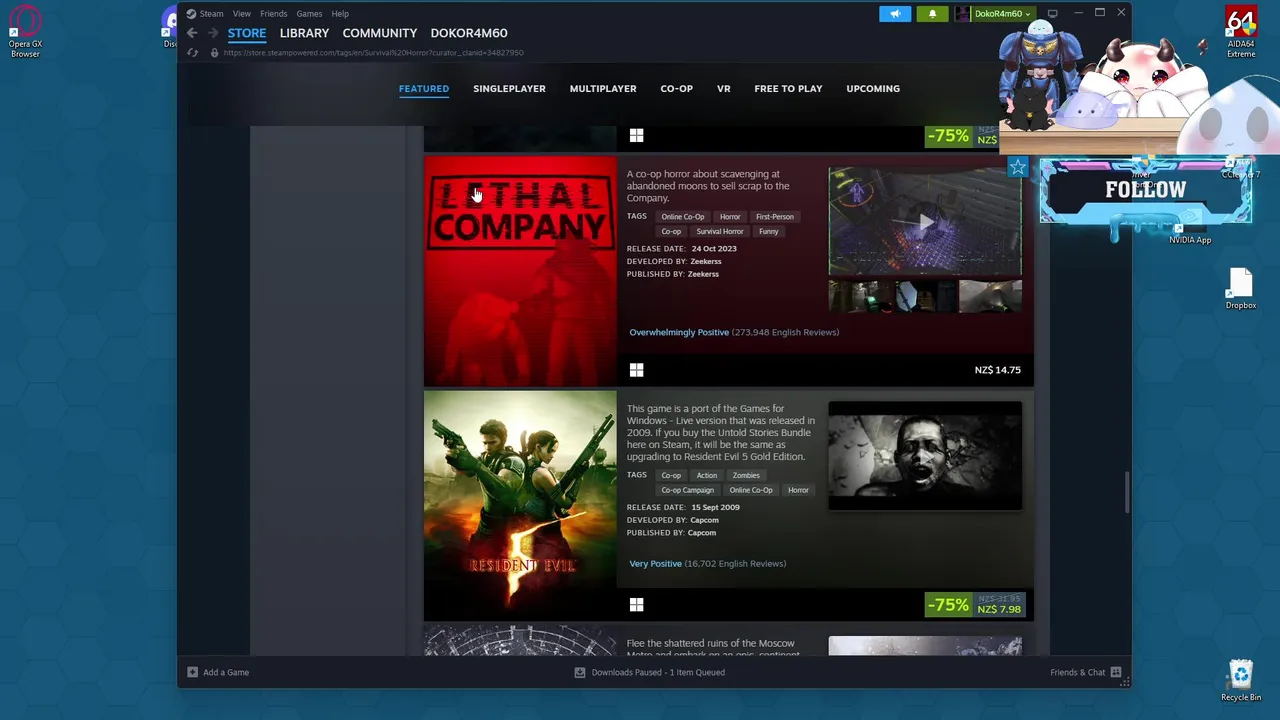Screen dimensions: 1280x720
Task: Click Lethal Company's Survival Horror tag
Action: click(720, 231)
